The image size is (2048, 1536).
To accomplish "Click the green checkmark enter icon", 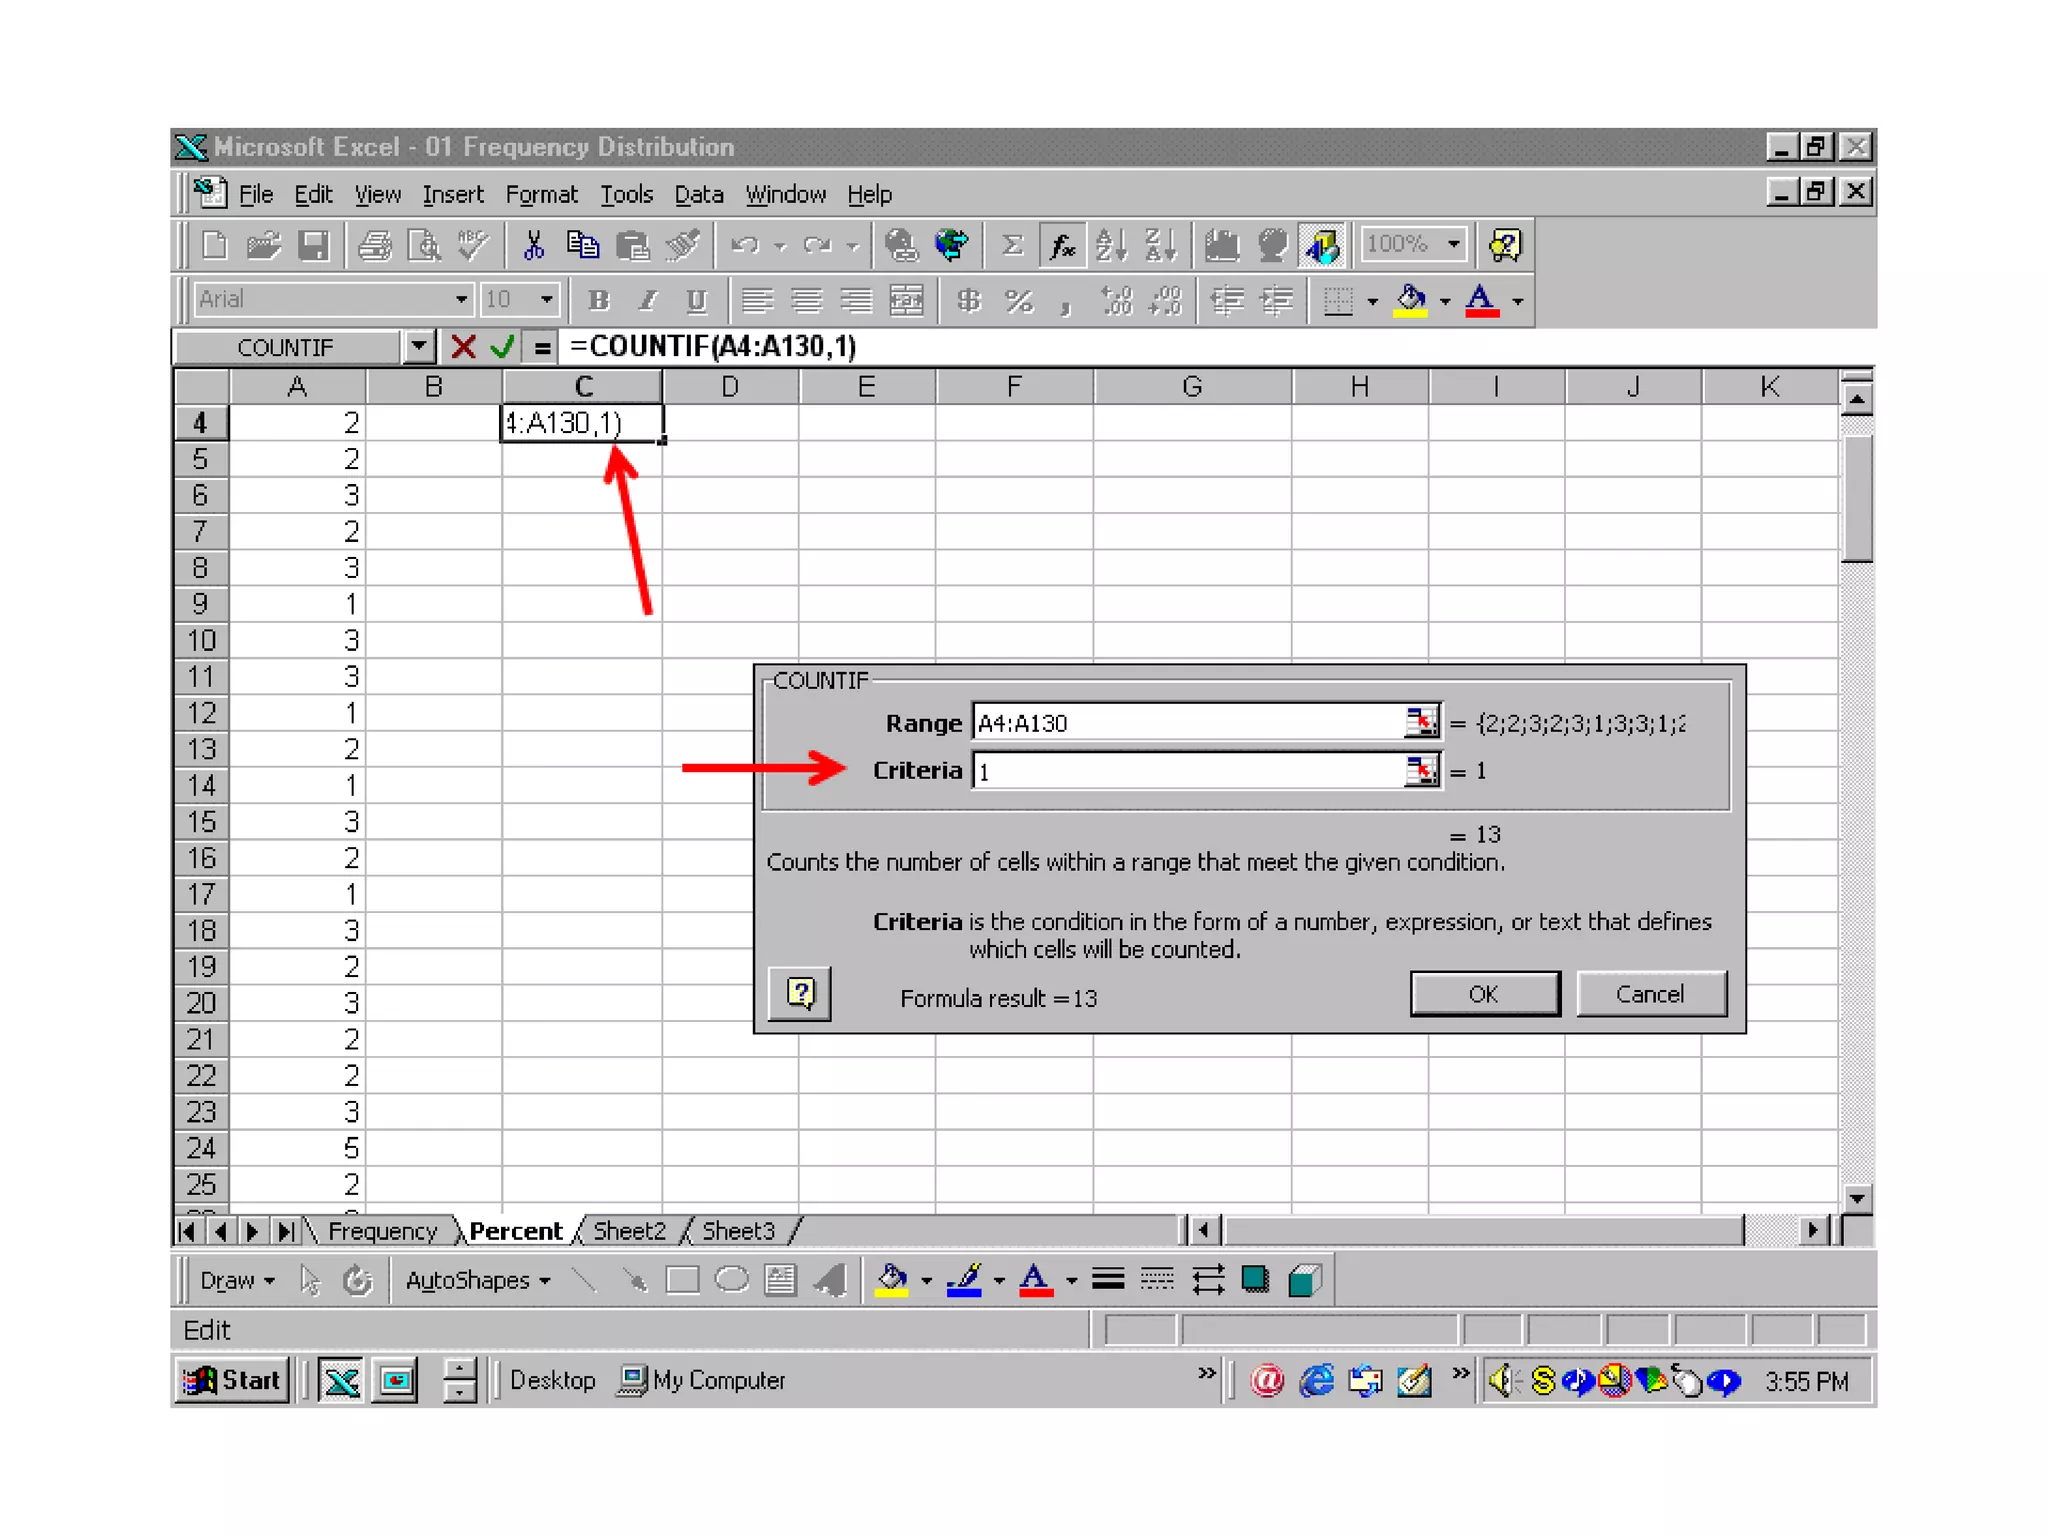I will [x=502, y=347].
